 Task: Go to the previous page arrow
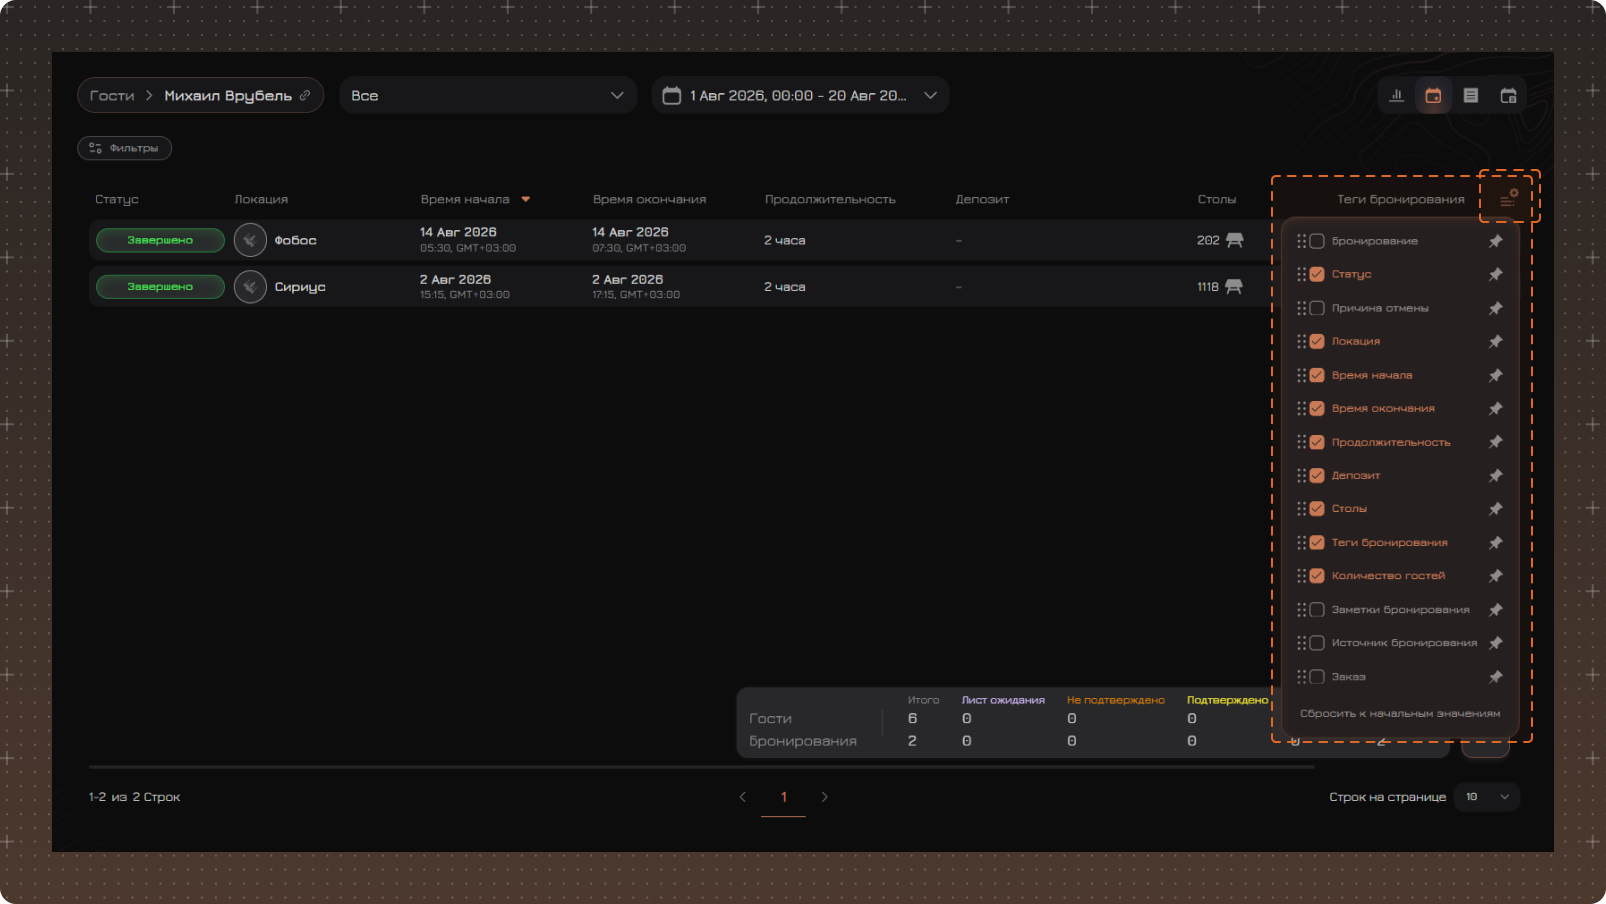tap(742, 797)
